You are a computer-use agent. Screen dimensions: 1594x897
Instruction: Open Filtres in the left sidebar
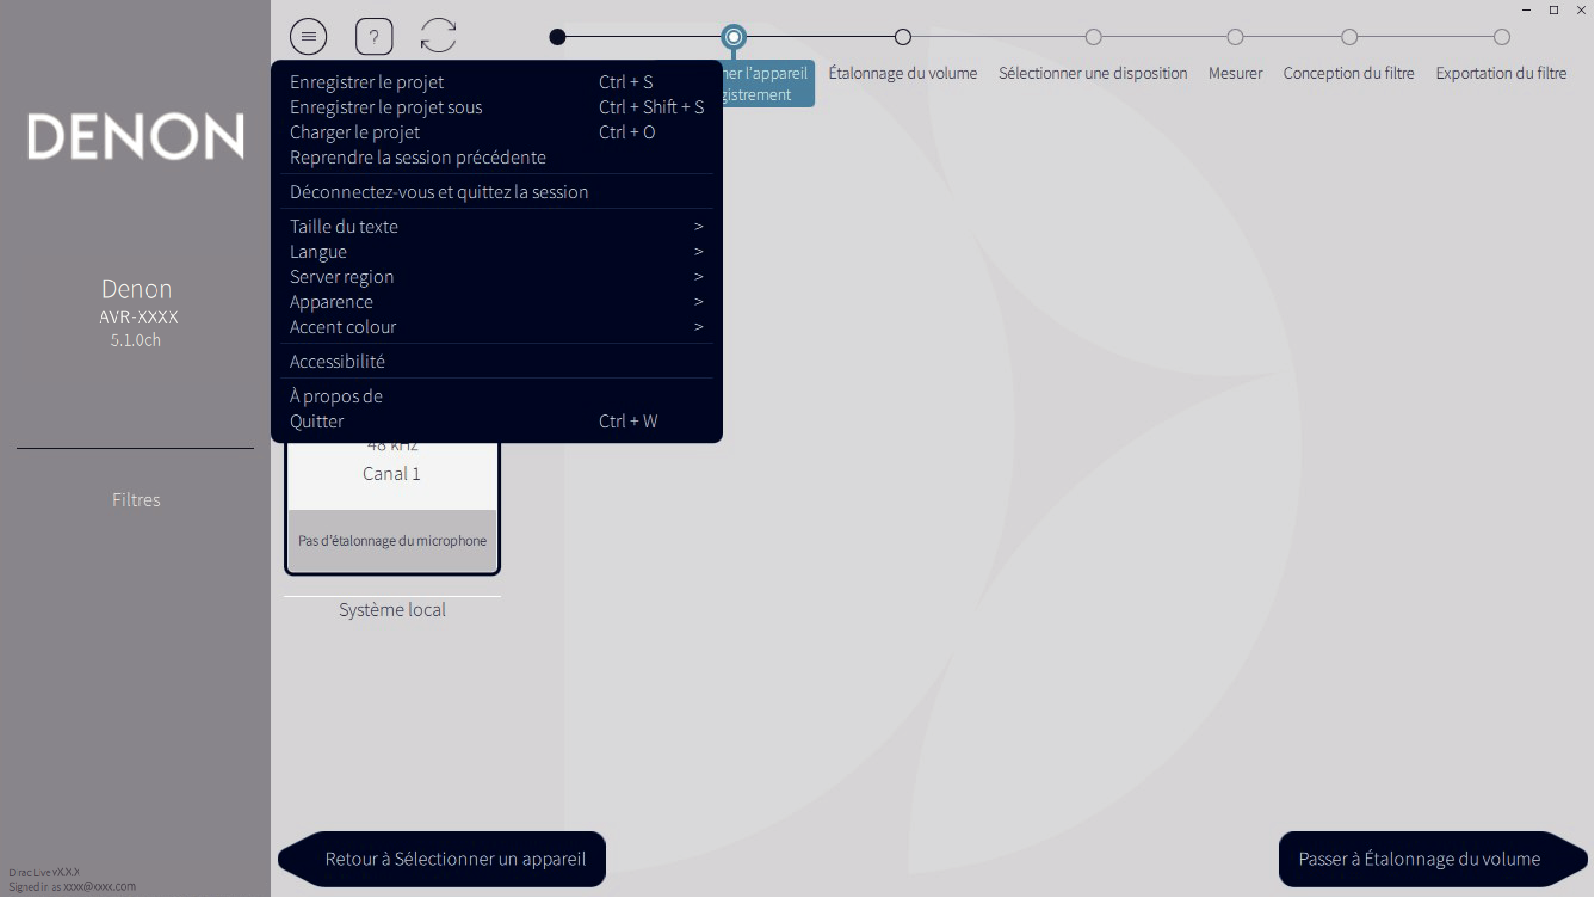tap(136, 500)
